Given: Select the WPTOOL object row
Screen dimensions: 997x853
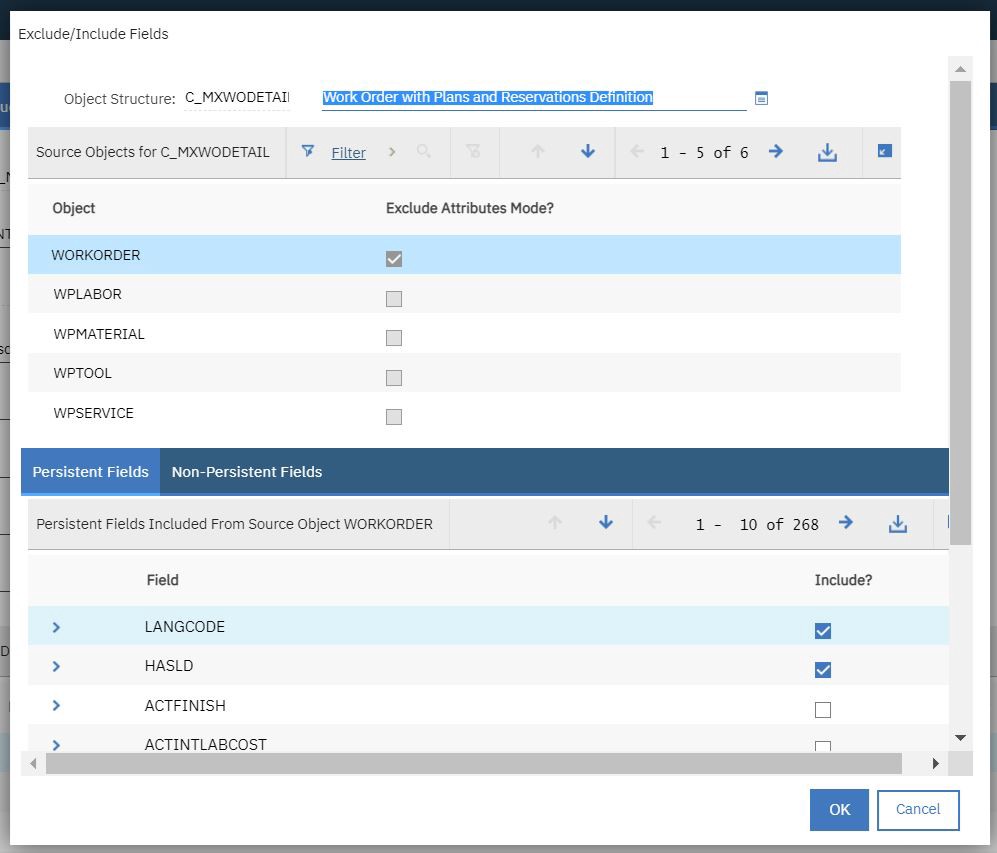Looking at the screenshot, I should click(x=464, y=373).
